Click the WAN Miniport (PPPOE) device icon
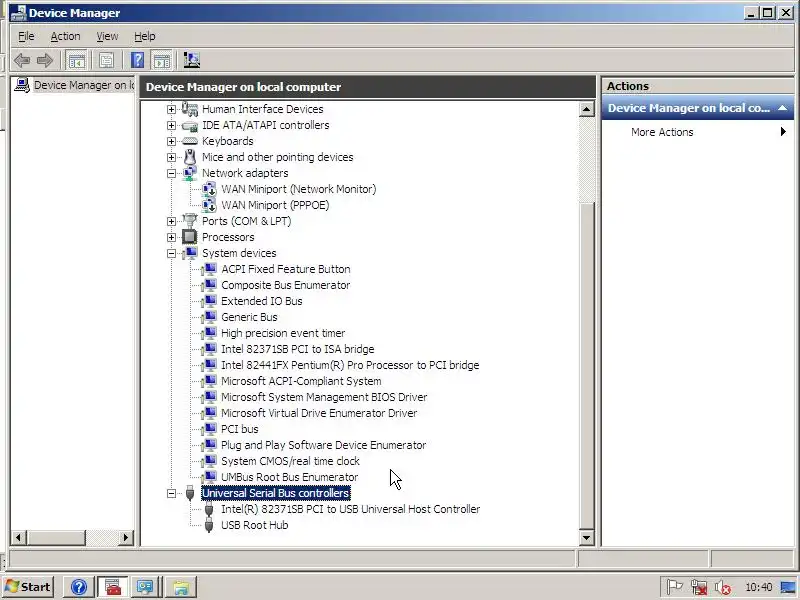Image resolution: width=800 pixels, height=600 pixels. (209, 205)
